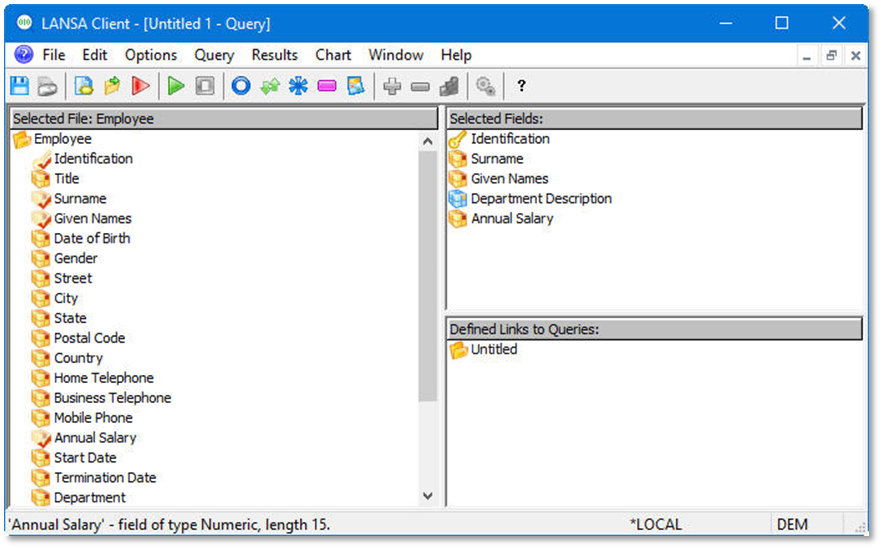Collapse the Employee folder in file tree
This screenshot has height=548, width=881.
click(22, 139)
